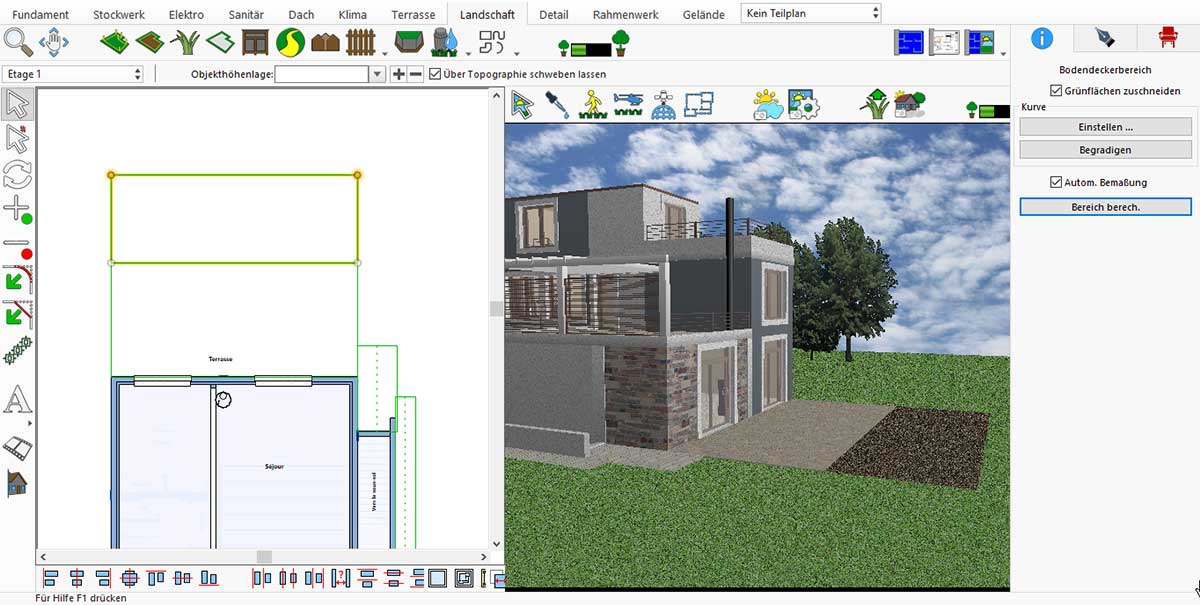Open the Gelände menu tab

pos(703,13)
